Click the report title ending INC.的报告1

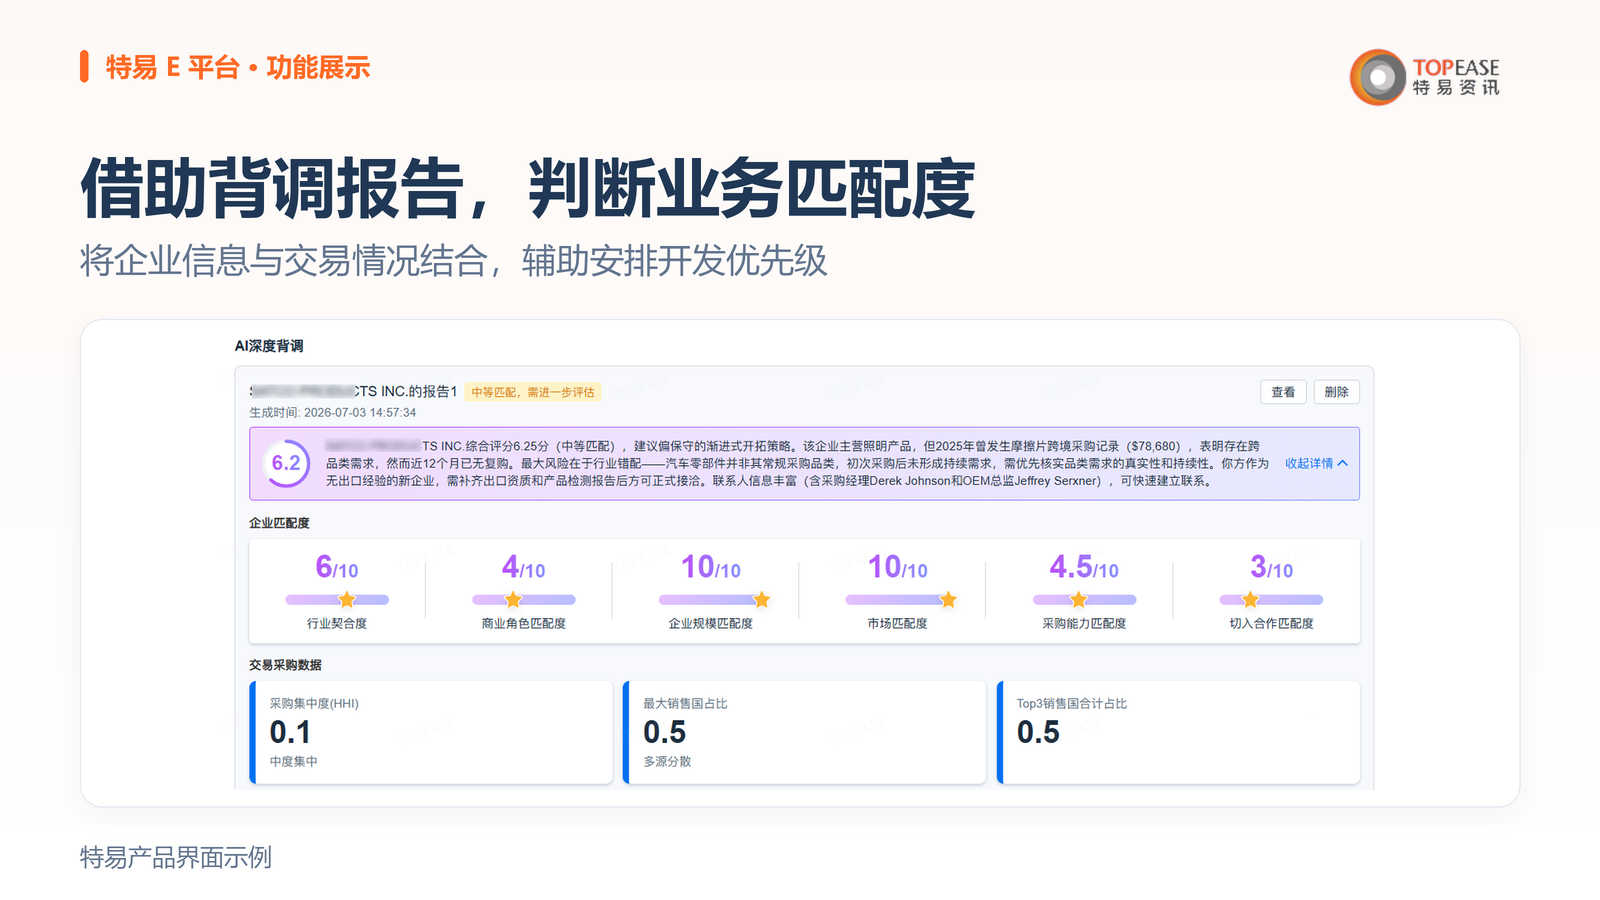point(353,391)
